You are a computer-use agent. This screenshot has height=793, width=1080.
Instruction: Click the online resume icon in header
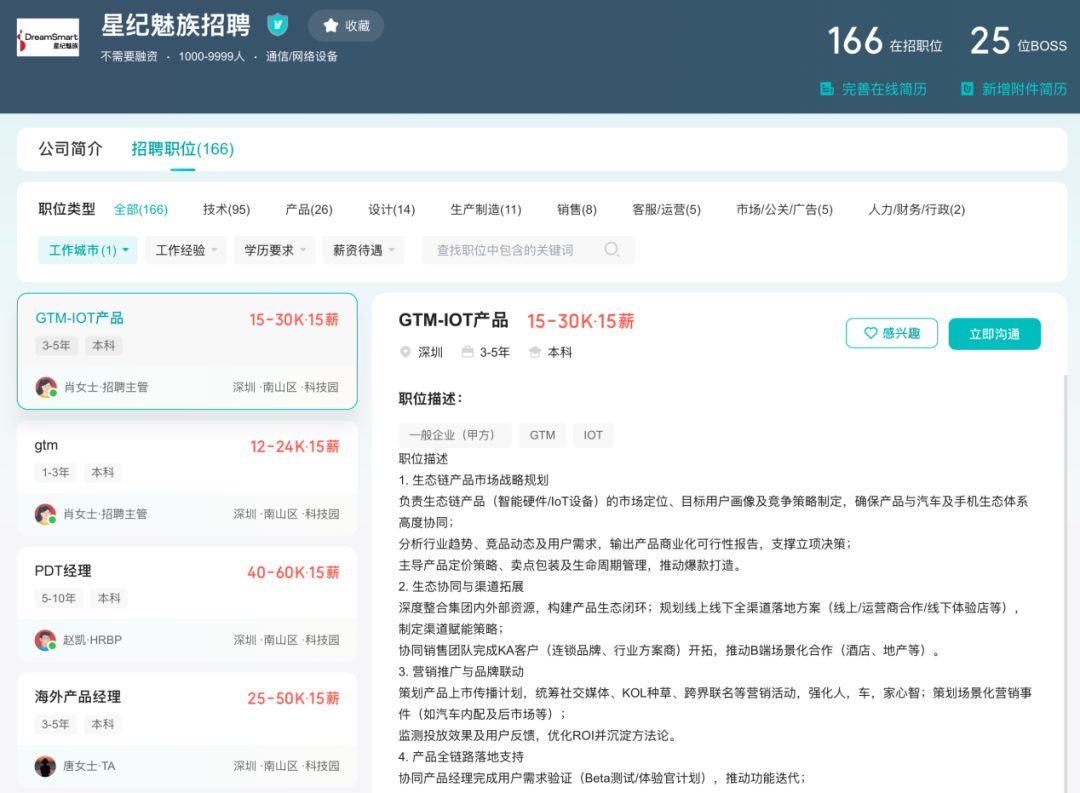pyautogui.click(x=827, y=89)
